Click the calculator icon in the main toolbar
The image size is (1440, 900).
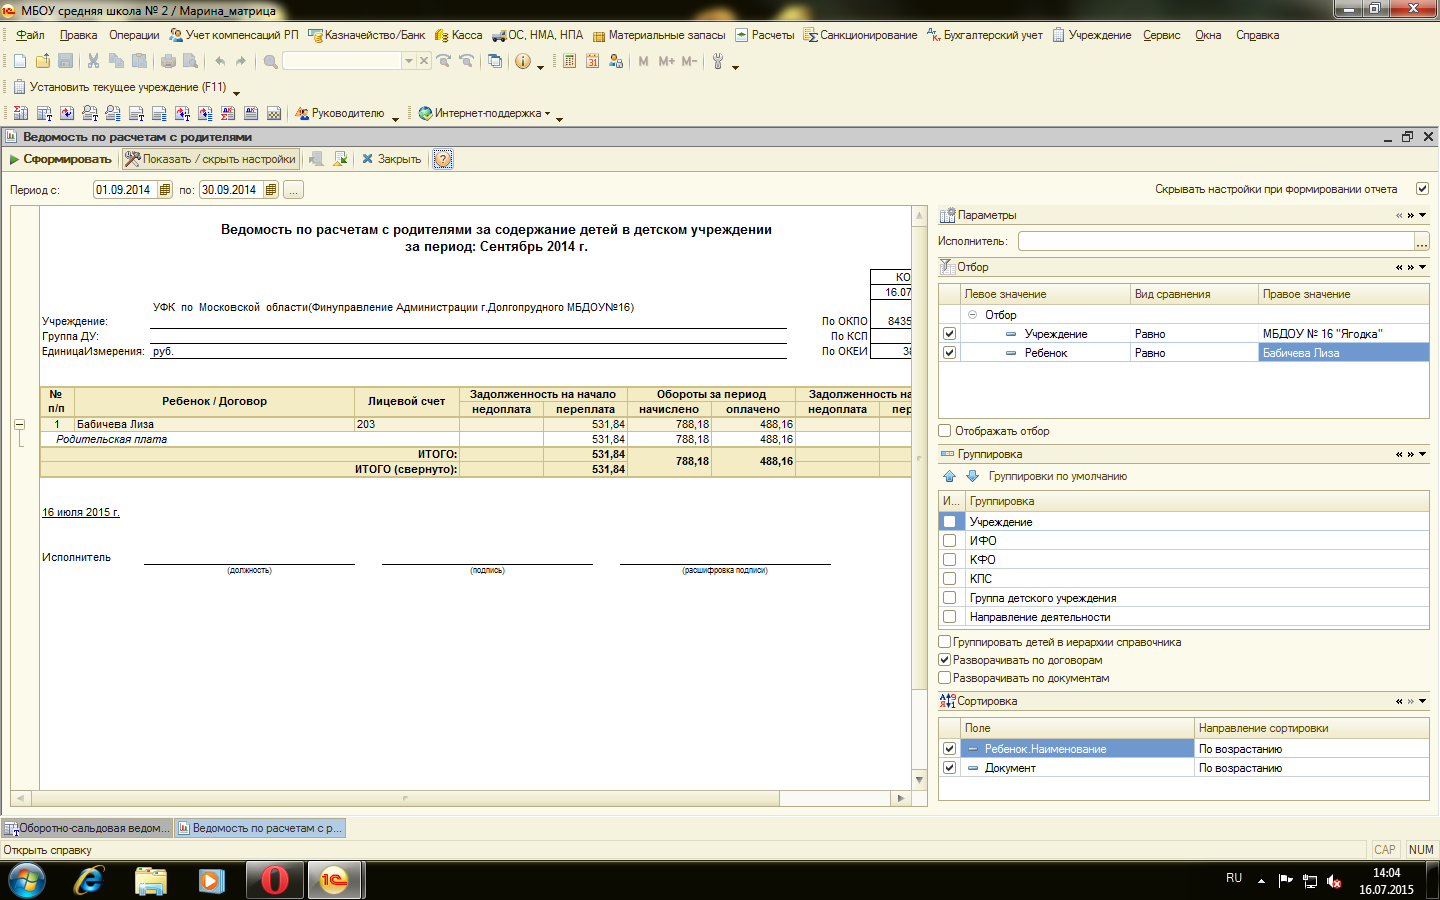click(569, 61)
